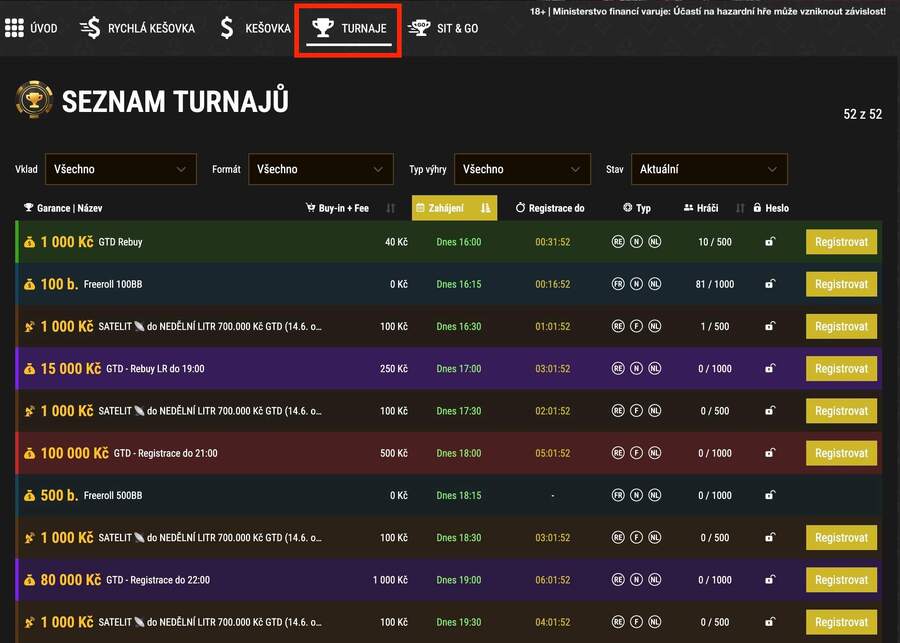Register for the 18:30 Satelit tournament

pos(841,537)
